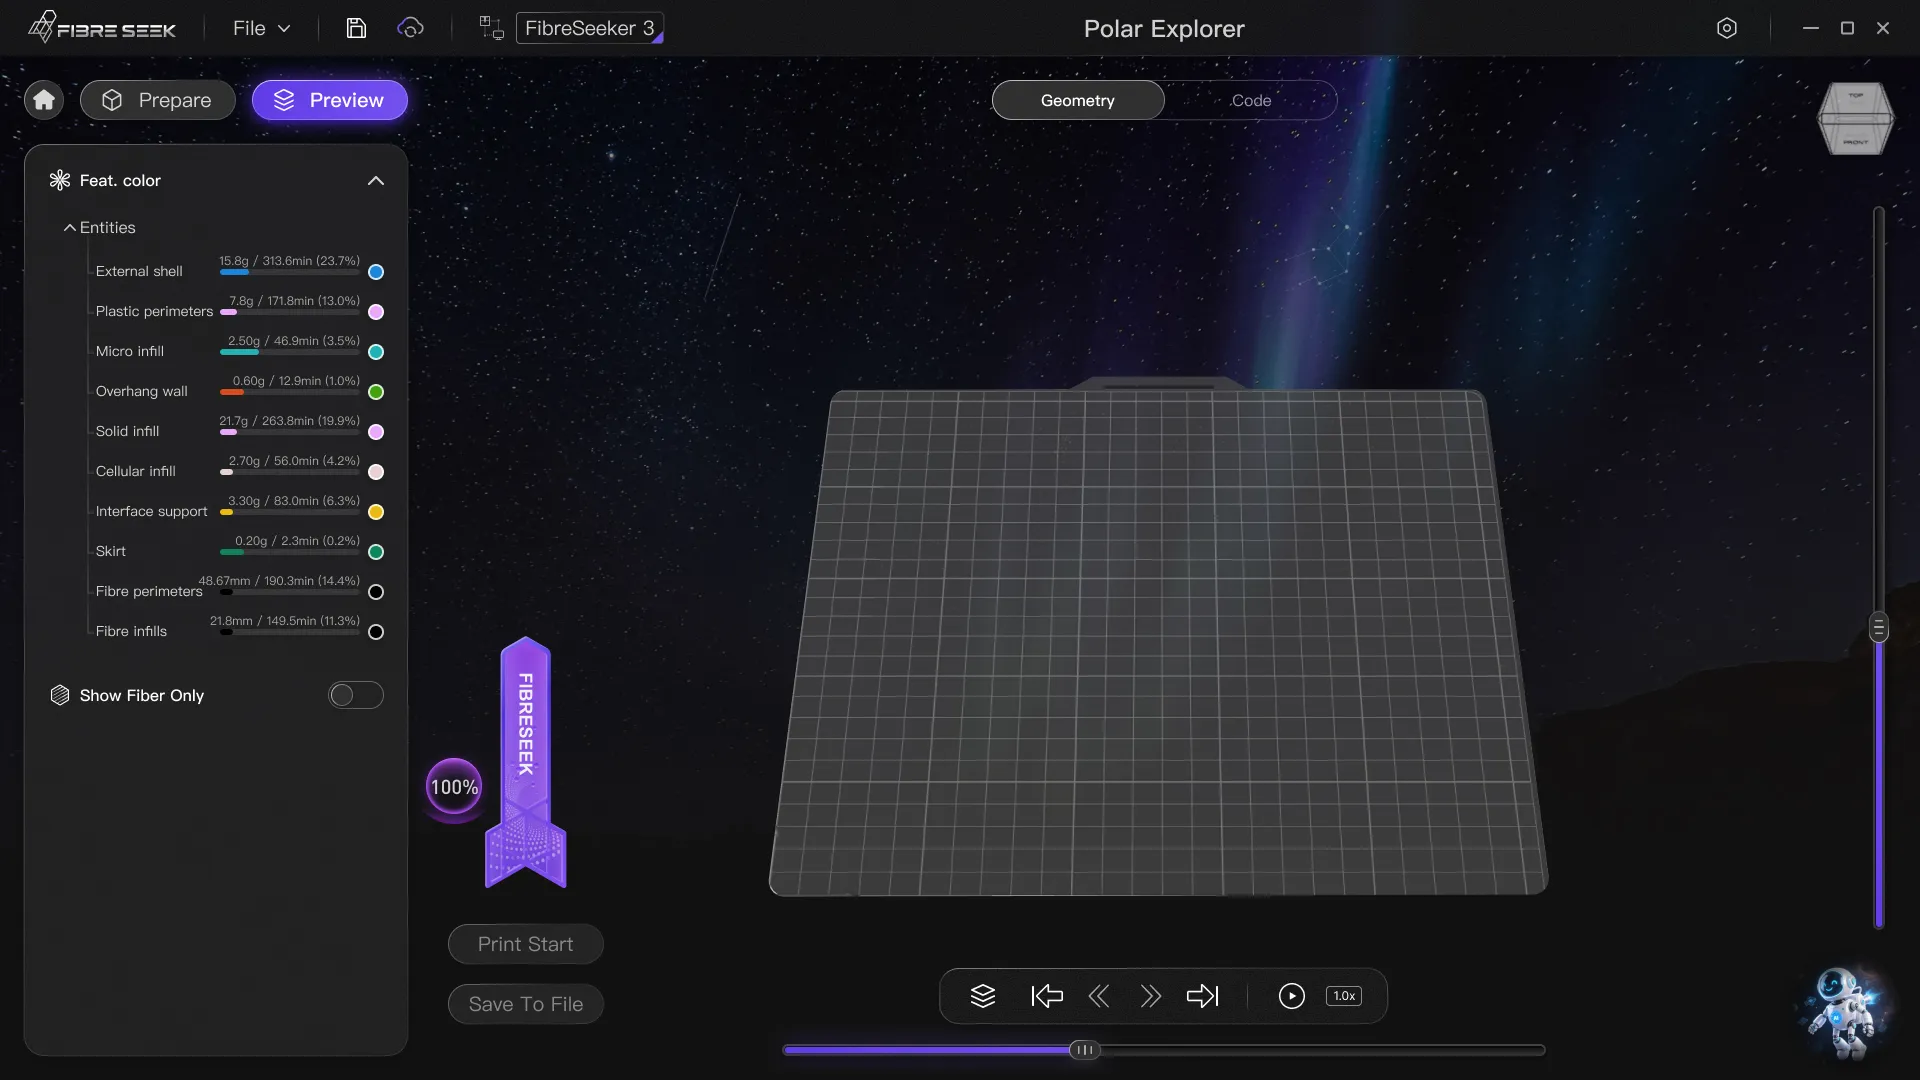Collapse the Feat. color panel chevron

click(x=376, y=181)
